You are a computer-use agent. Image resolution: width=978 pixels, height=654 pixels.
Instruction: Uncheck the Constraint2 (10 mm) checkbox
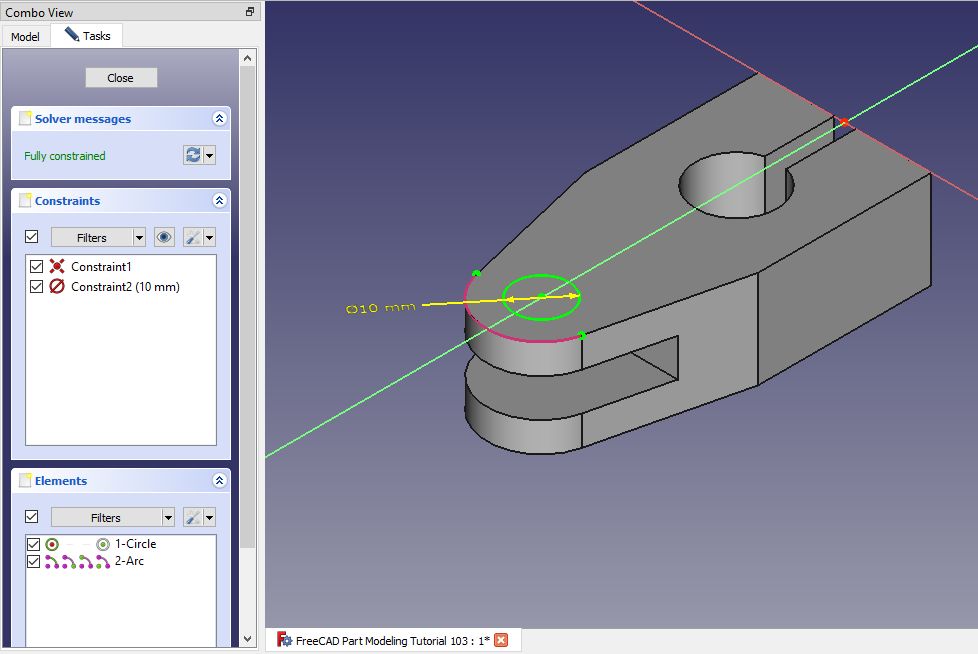click(x=37, y=287)
